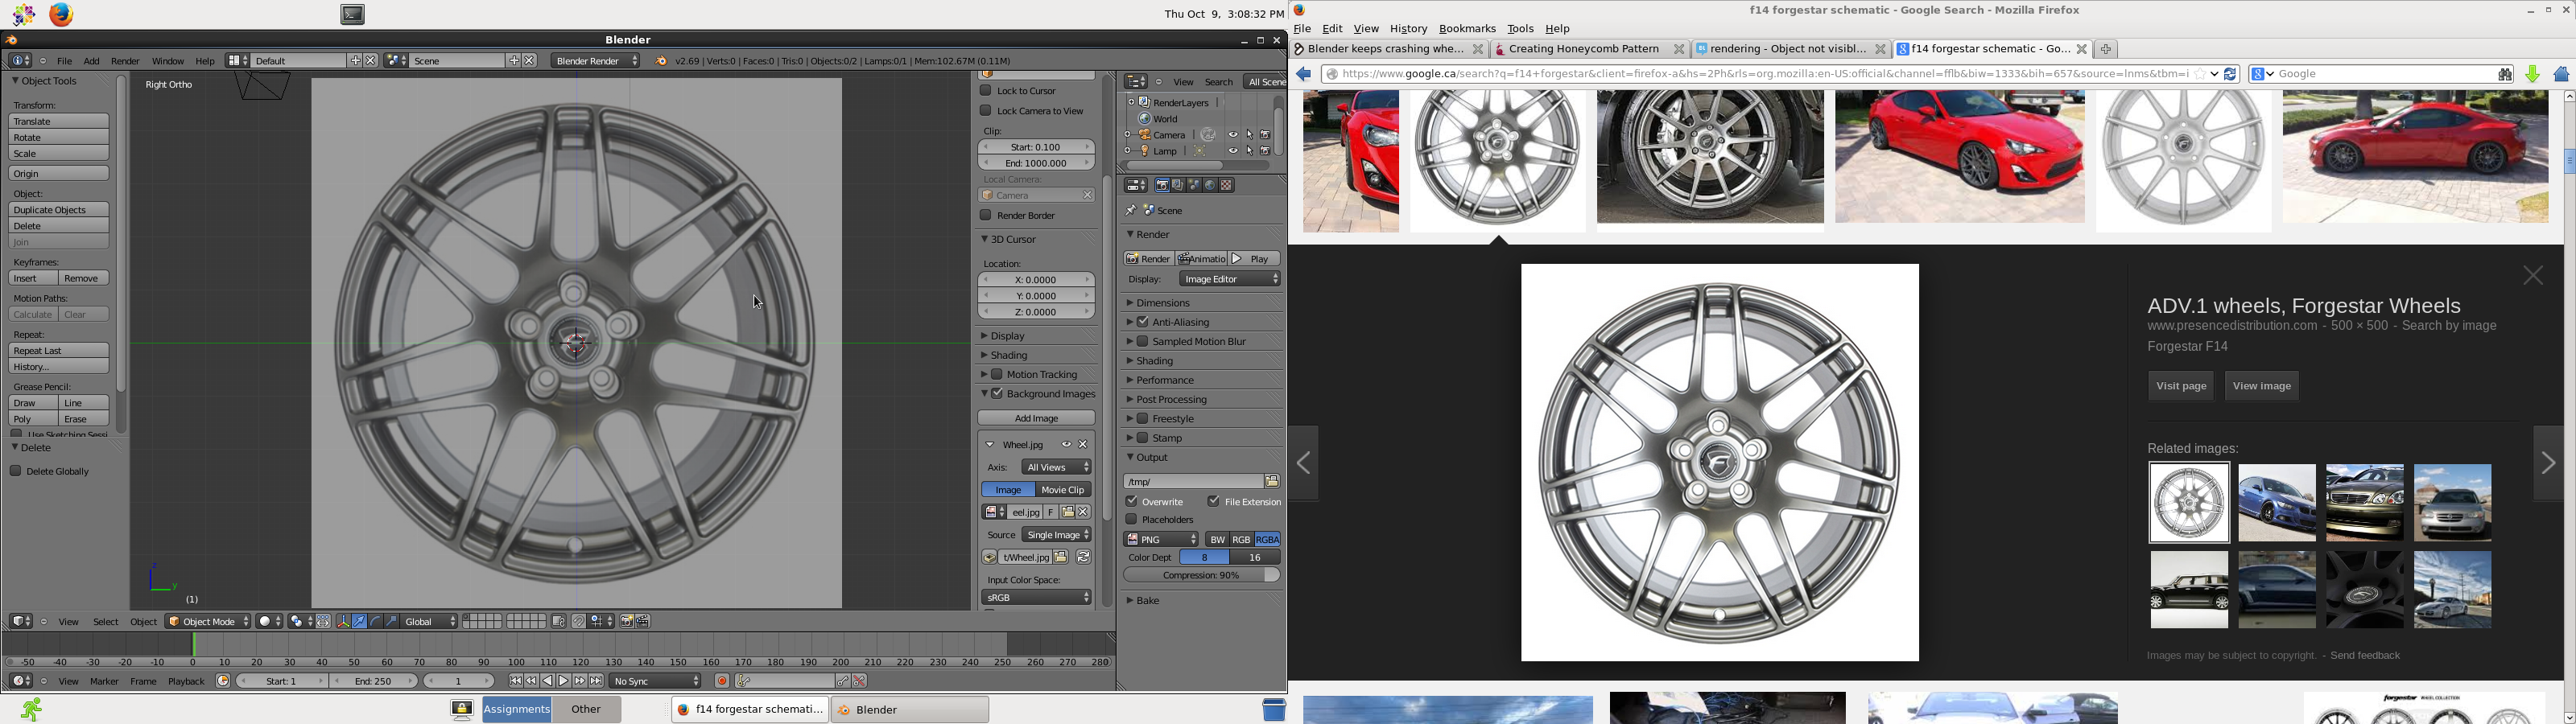
Task: Click the Firefox home icon
Action: 2561,74
